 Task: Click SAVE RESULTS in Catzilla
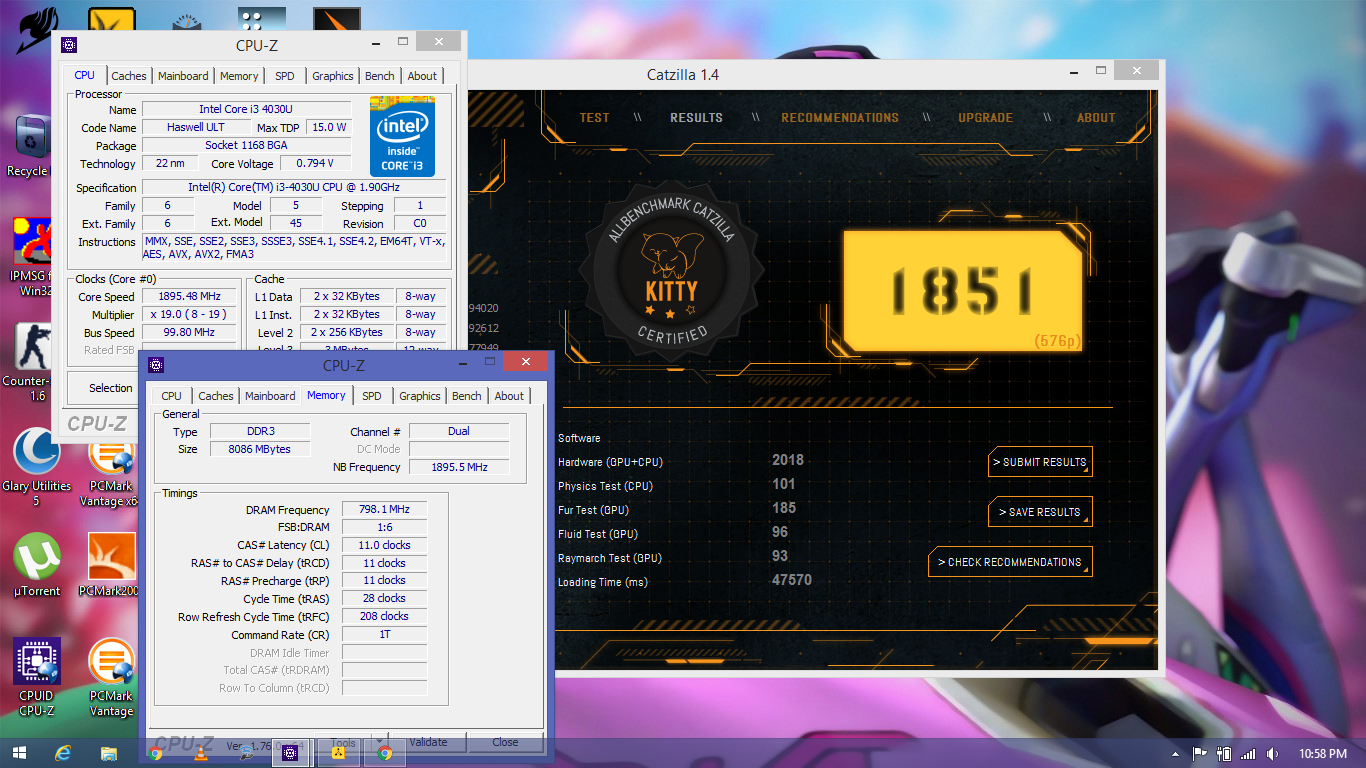coord(1040,512)
